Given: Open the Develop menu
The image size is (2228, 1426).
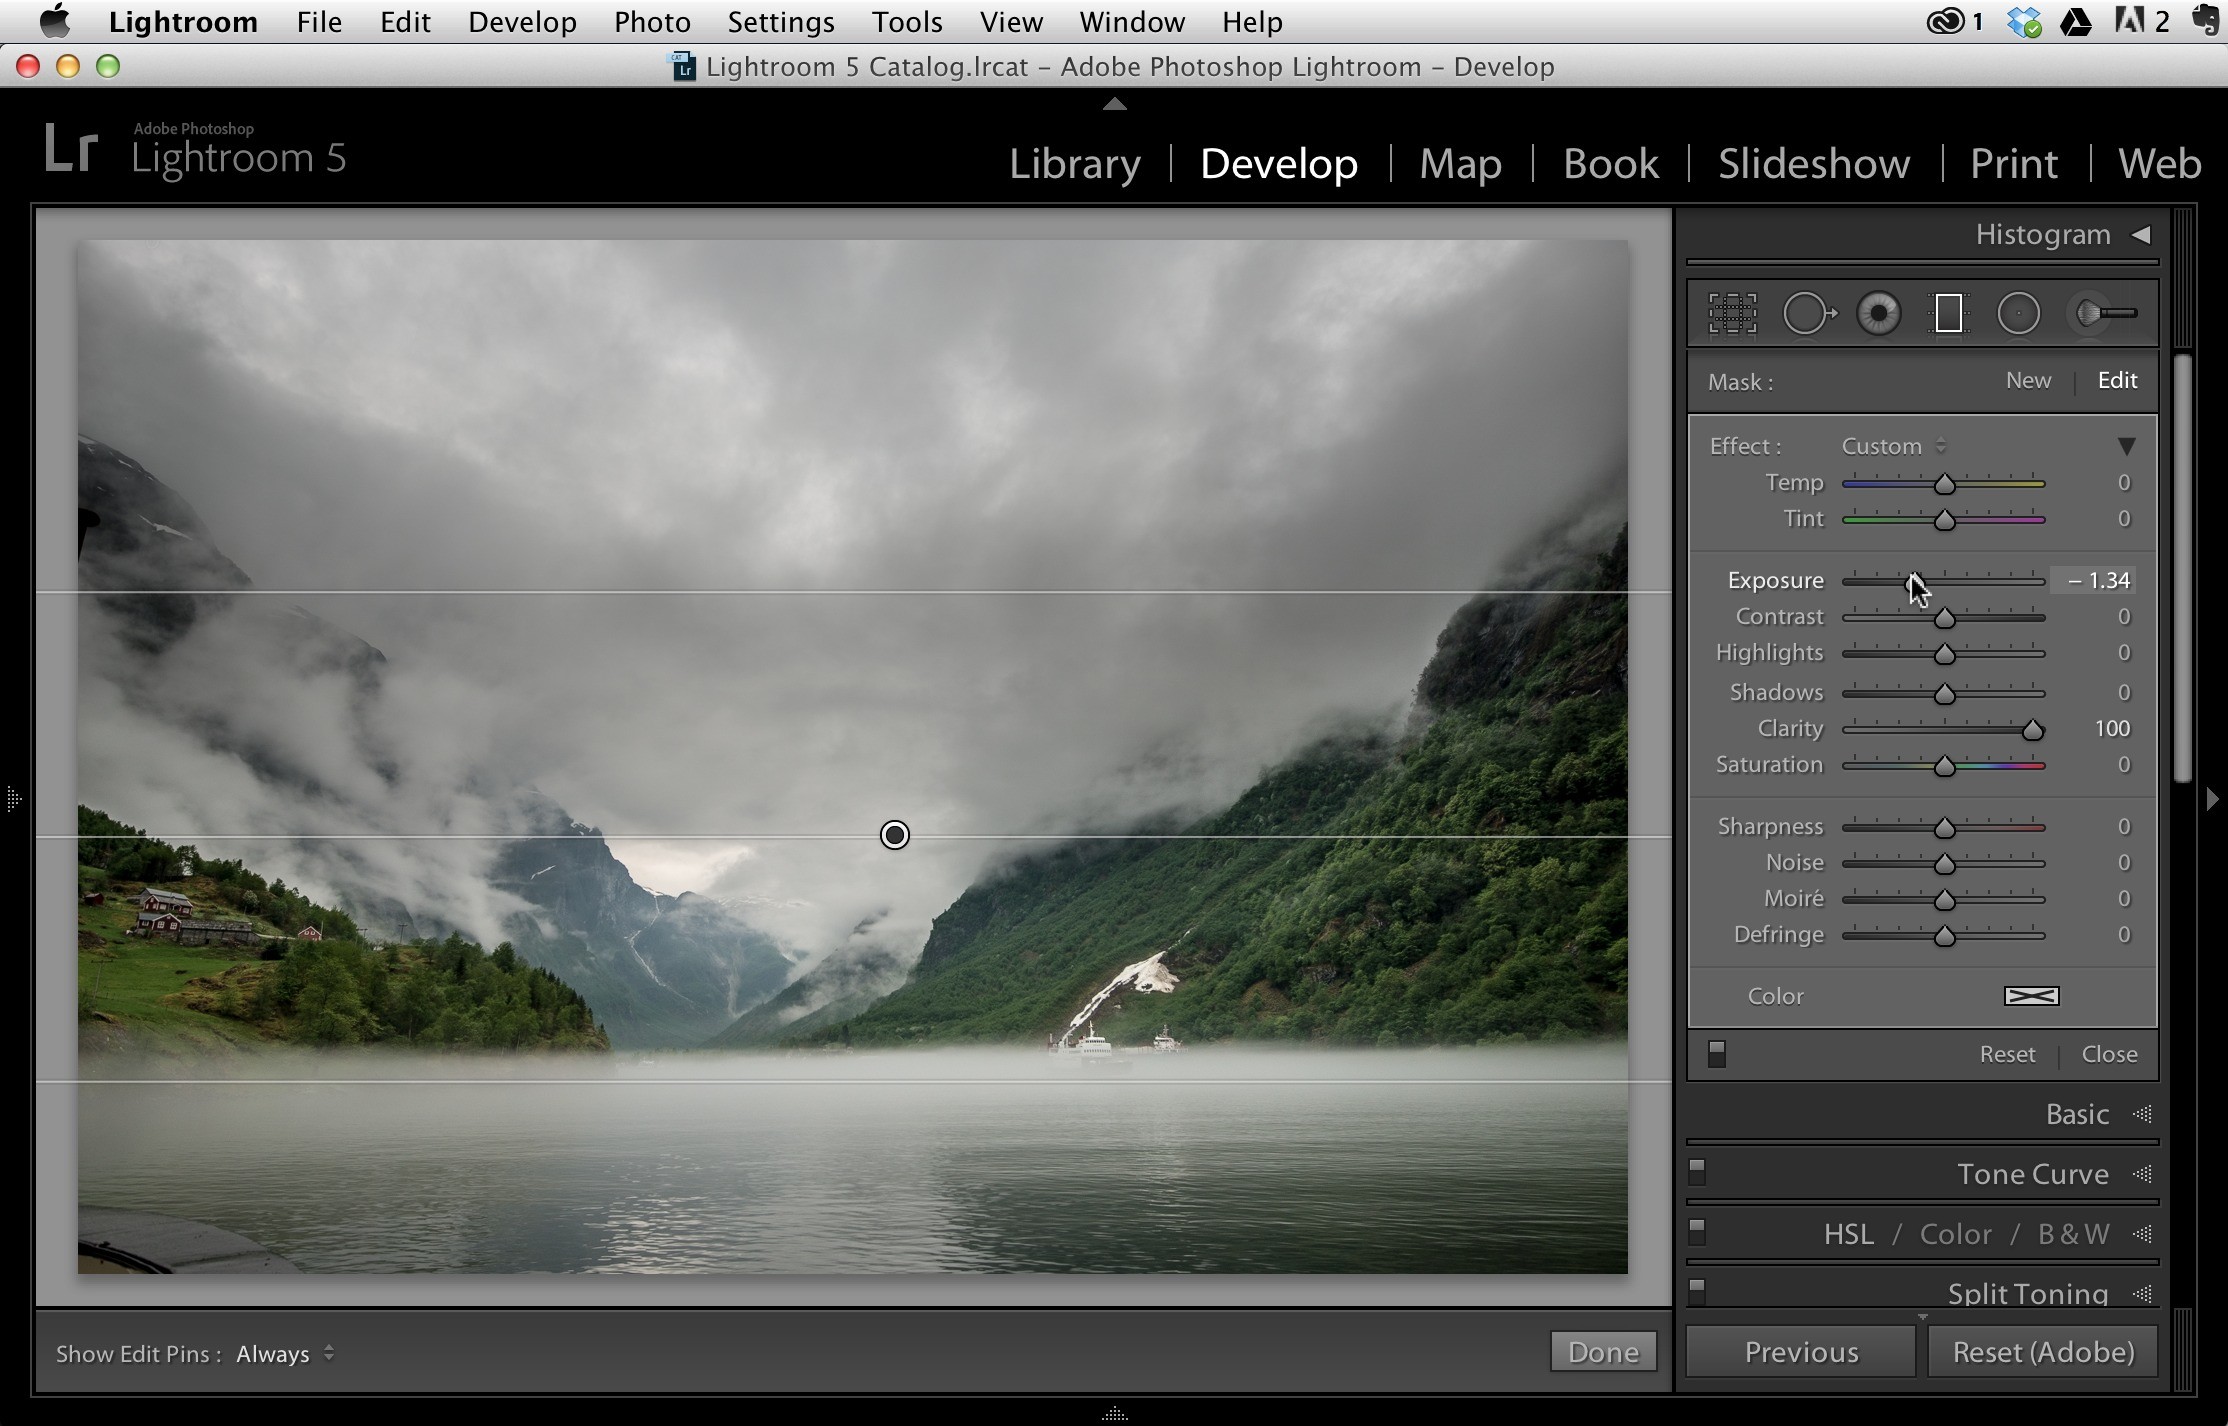Looking at the screenshot, I should tap(522, 22).
